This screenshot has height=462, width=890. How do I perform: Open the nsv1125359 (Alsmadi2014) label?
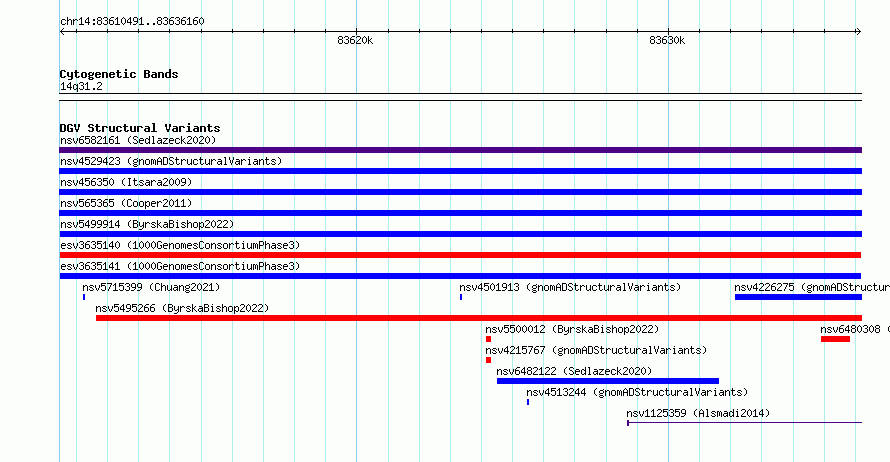tap(698, 413)
